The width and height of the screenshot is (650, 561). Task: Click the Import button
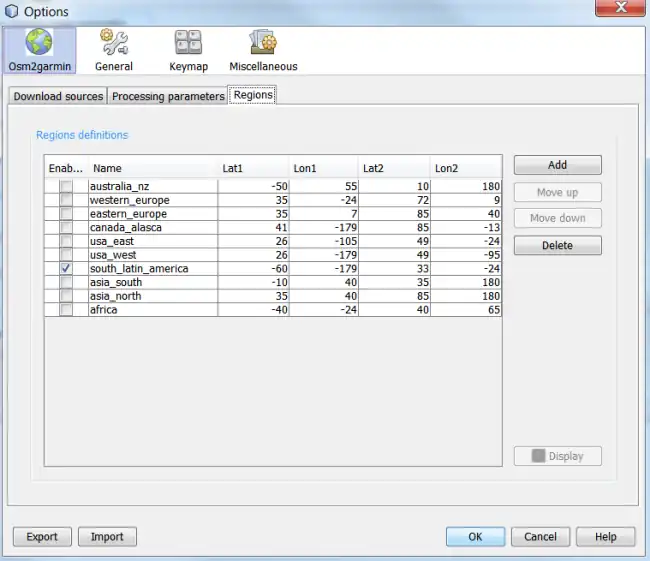click(107, 537)
